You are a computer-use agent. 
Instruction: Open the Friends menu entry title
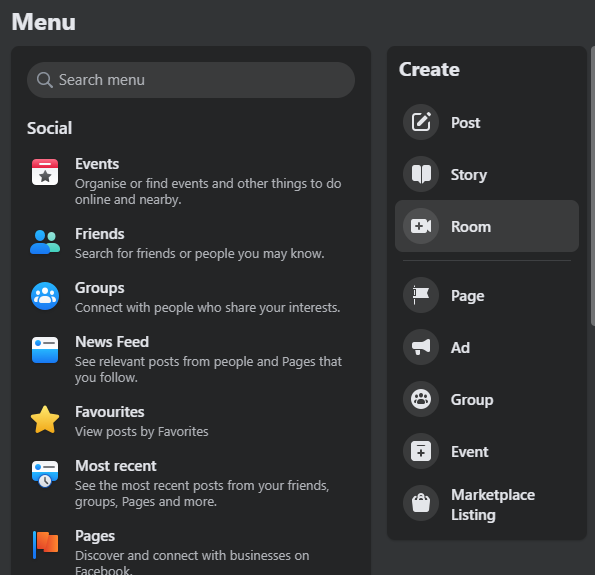click(x=100, y=234)
